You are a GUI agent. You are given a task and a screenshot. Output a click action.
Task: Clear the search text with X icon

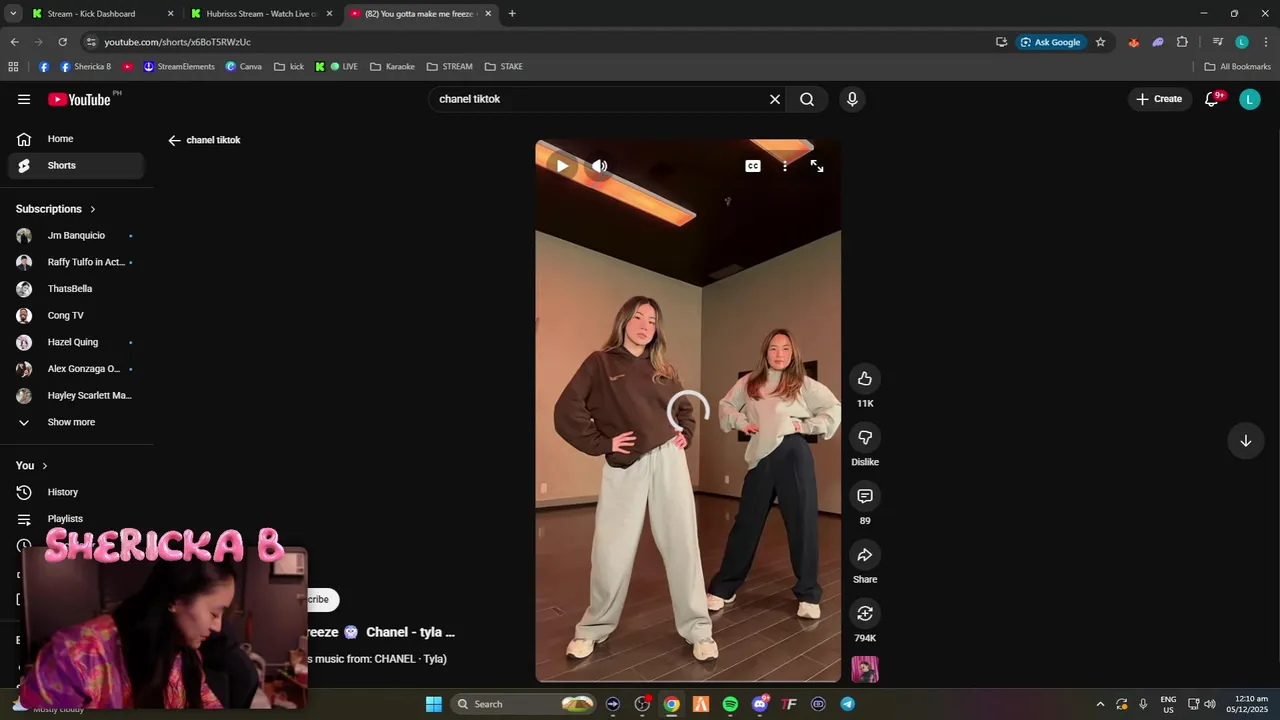coord(774,99)
